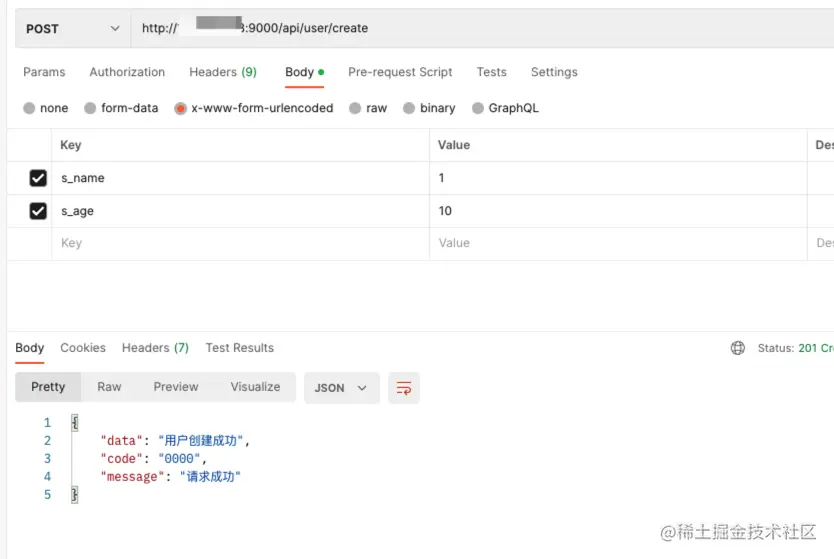Open the POST method dropdown

click(x=73, y=29)
